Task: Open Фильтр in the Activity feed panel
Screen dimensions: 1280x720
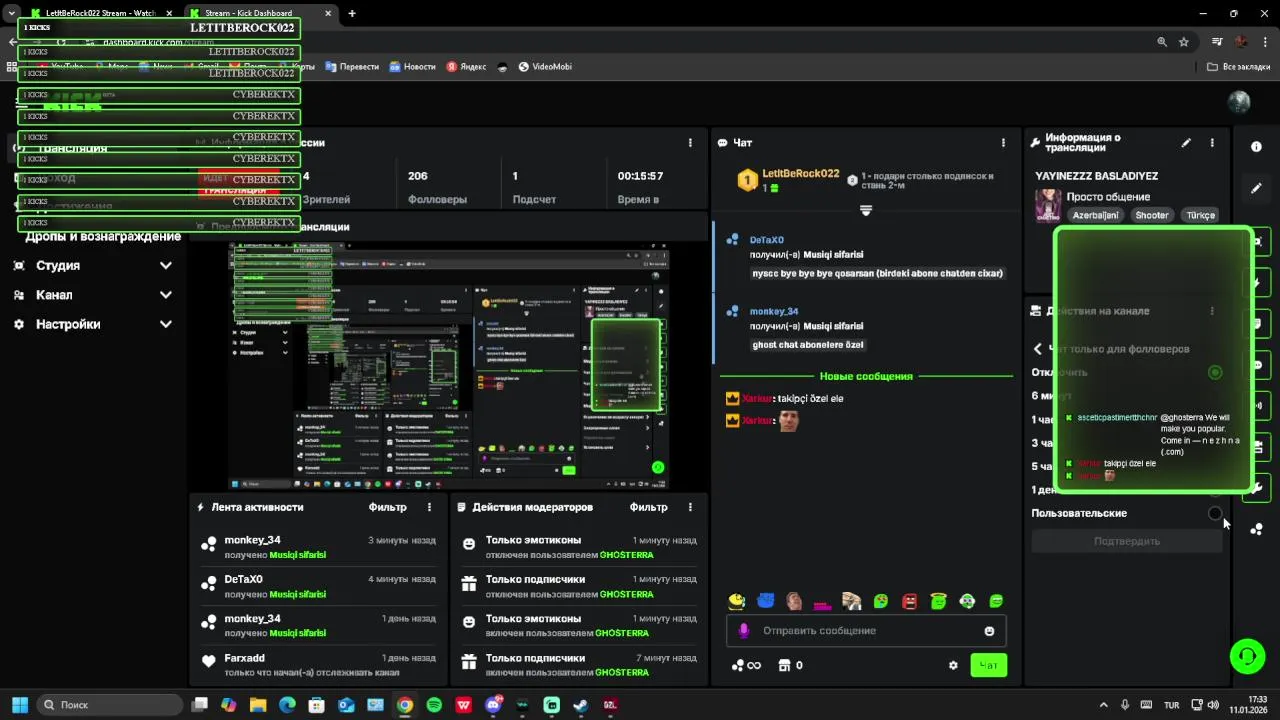Action: coord(388,507)
